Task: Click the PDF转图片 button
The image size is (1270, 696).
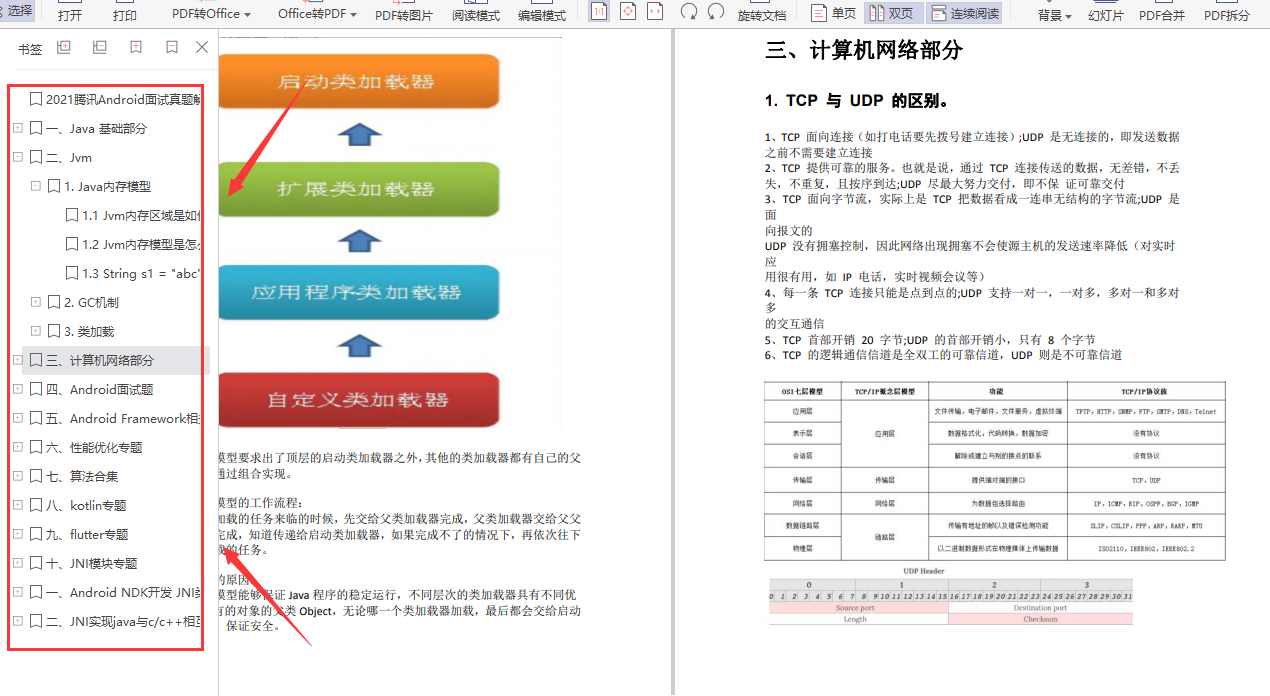Action: [x=404, y=16]
